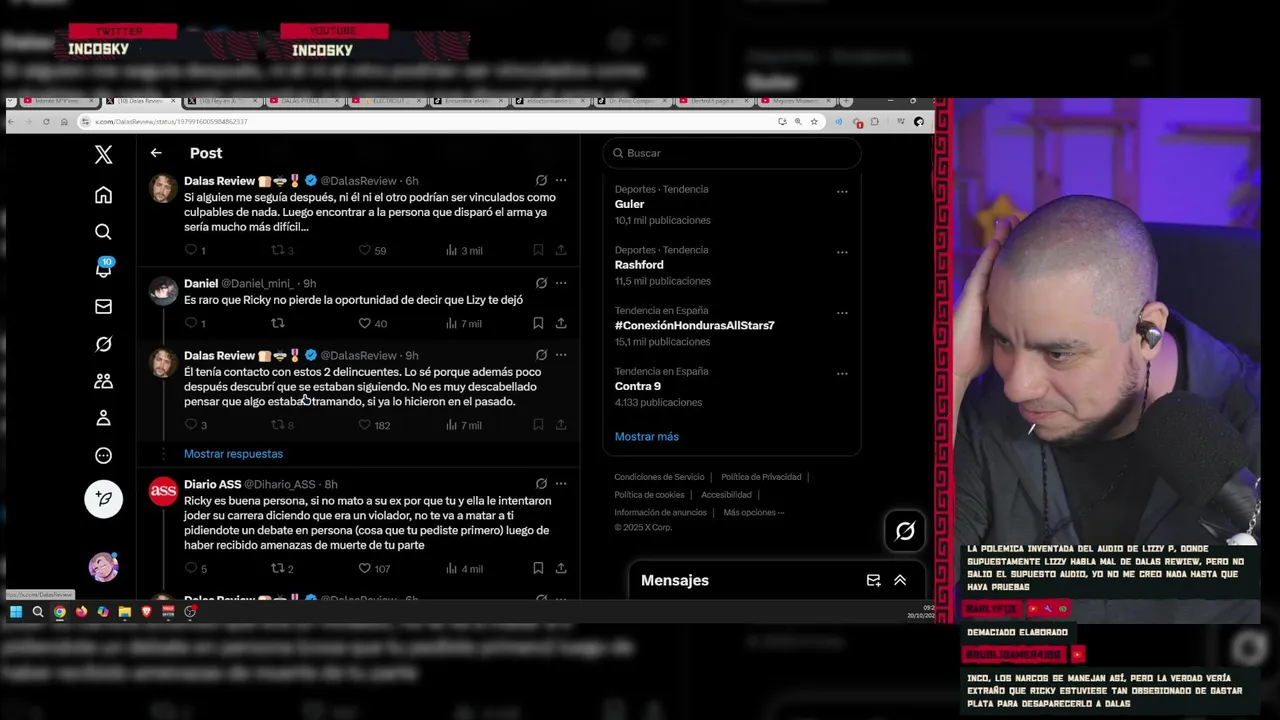The image size is (1280, 720).
Task: Open Política de cookies footer link
Action: 649,495
